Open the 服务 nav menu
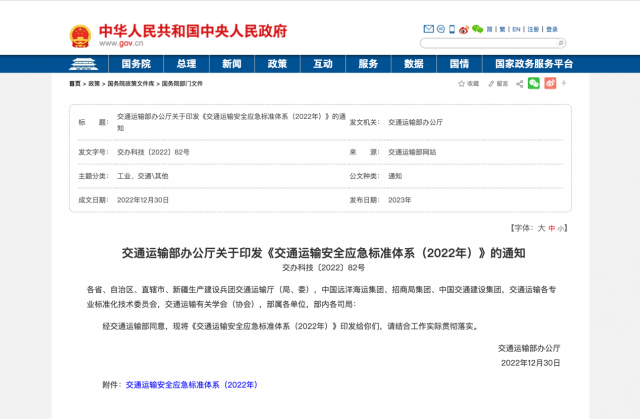This screenshot has height=419, width=640. click(369, 64)
